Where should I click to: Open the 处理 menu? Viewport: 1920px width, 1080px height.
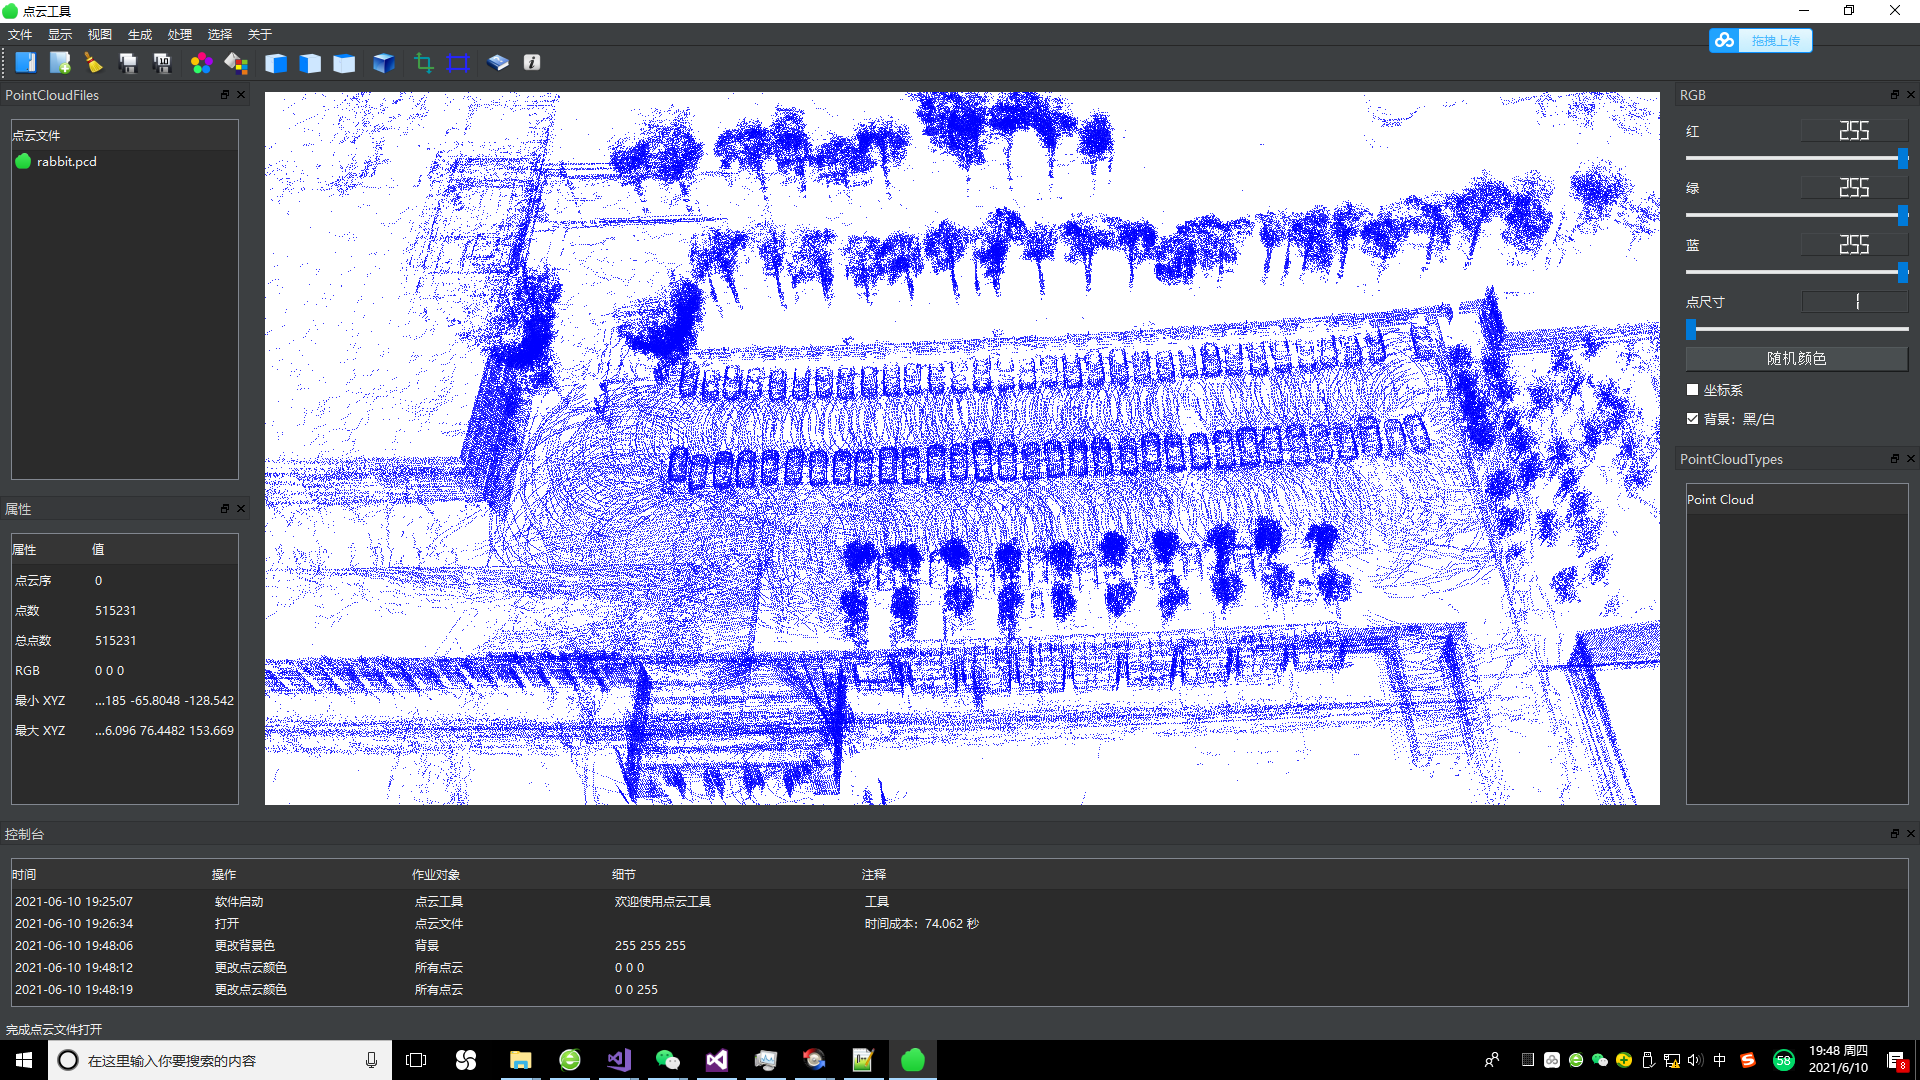coord(180,34)
